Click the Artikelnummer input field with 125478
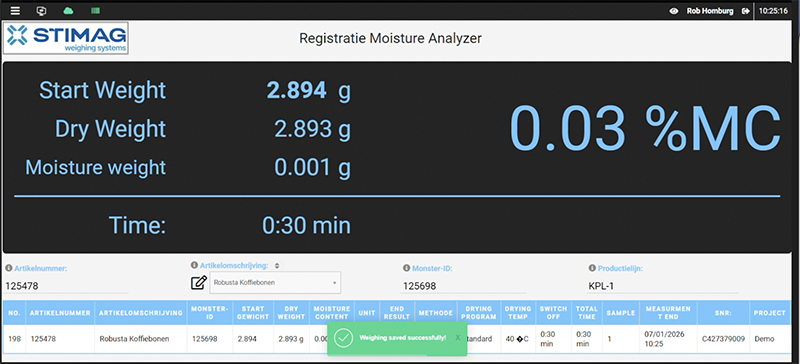The height and width of the screenshot is (364, 800). coord(66,286)
